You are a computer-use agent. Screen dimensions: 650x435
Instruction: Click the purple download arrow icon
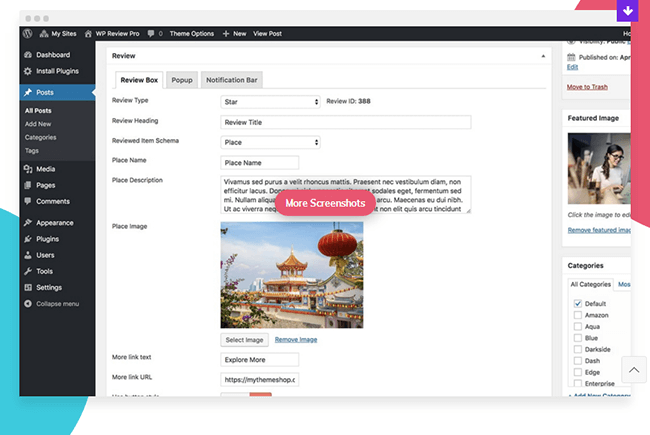click(627, 11)
